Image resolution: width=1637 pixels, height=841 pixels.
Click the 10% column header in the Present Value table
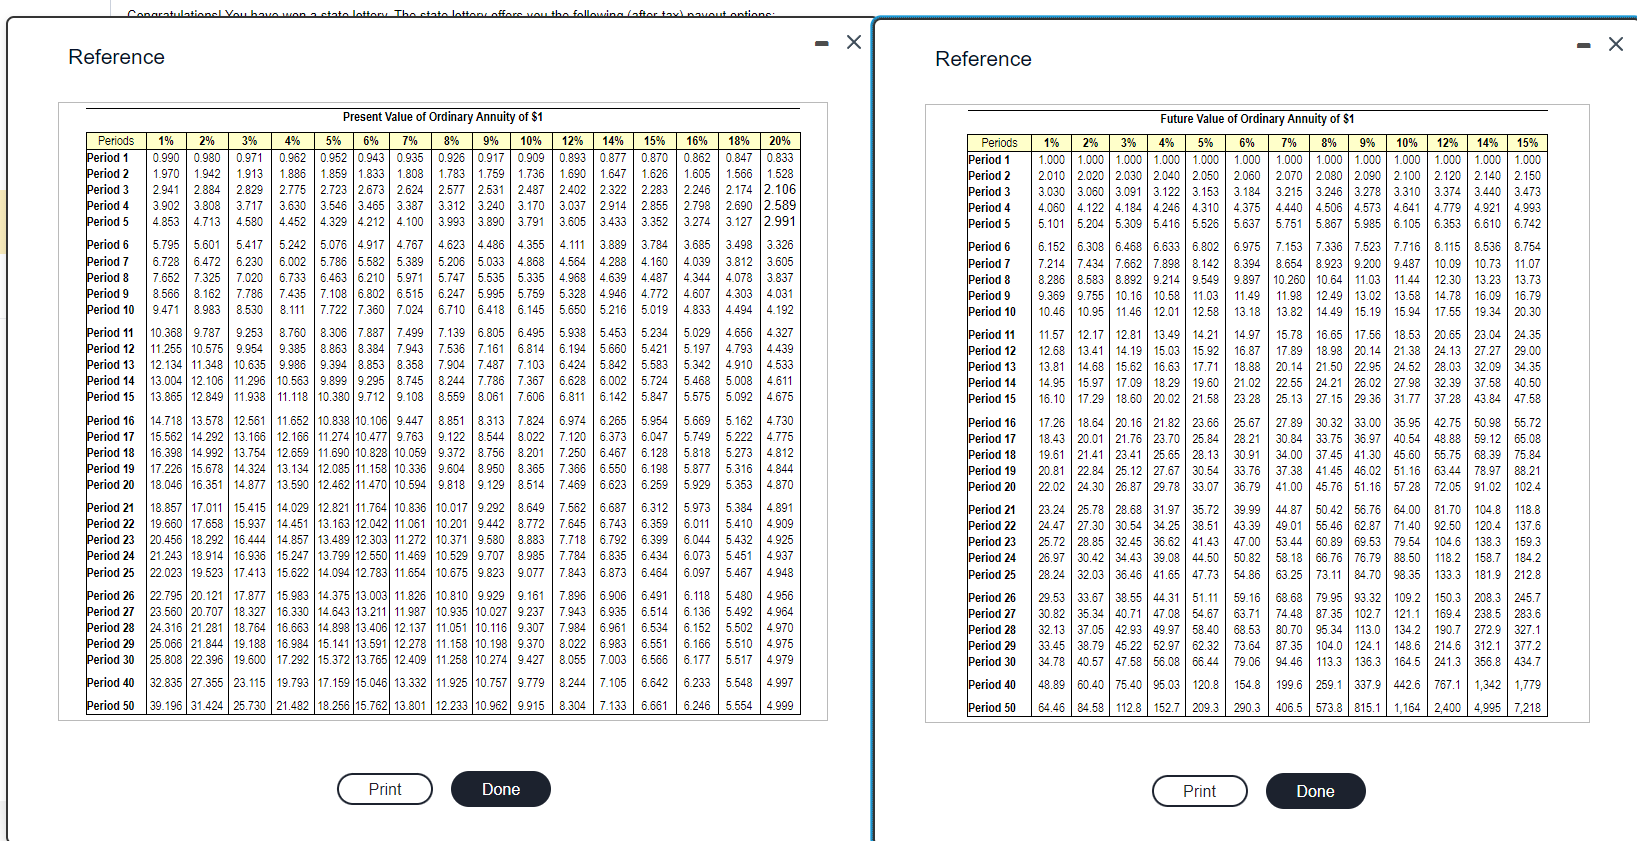(531, 141)
